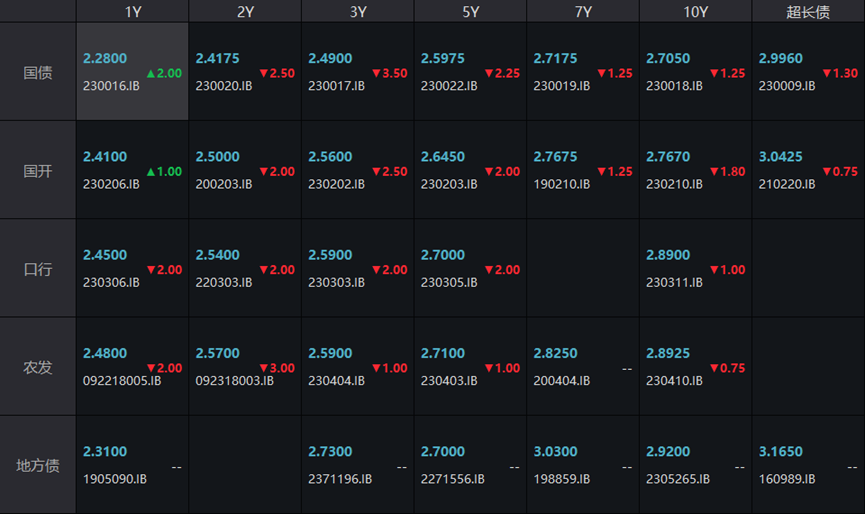Click the red ▼3.00 change for 092318003.IB
The height and width of the screenshot is (514, 865).
pos(276,368)
